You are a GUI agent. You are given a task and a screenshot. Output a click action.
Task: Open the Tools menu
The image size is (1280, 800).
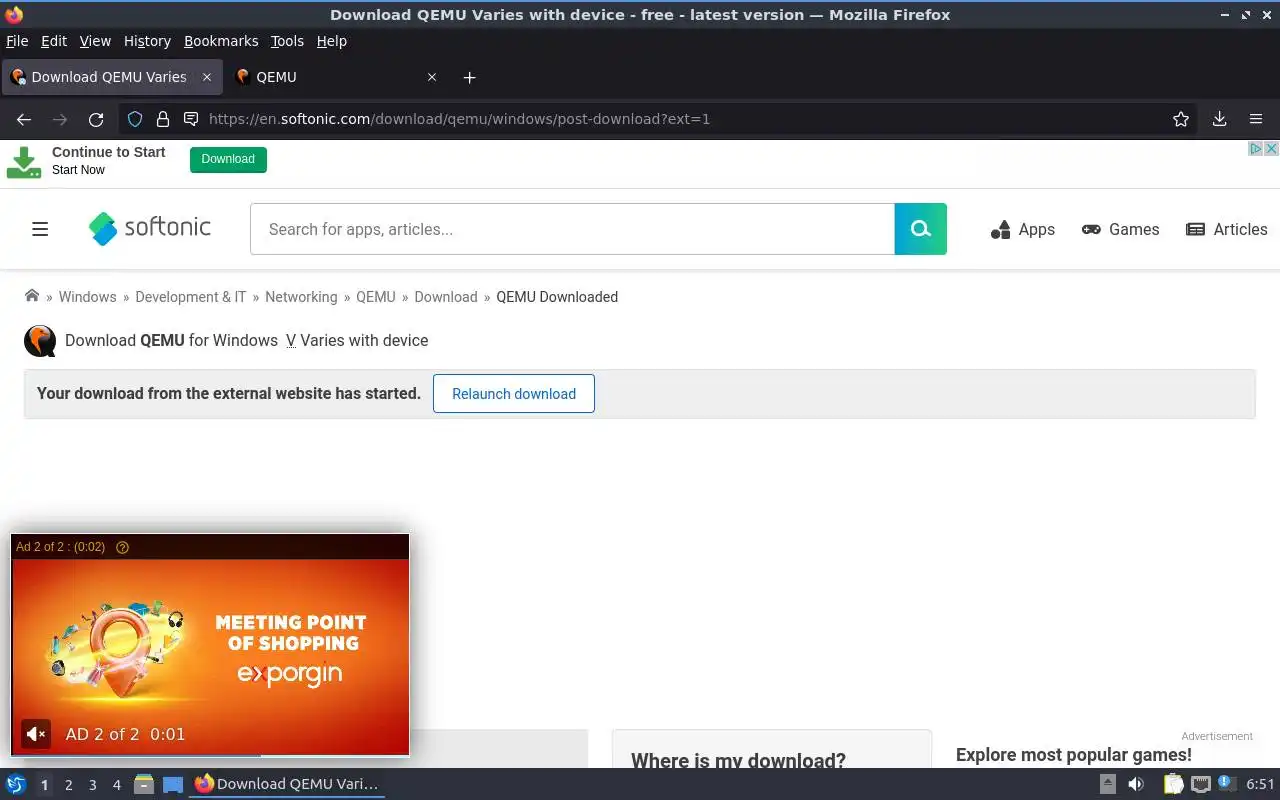click(x=287, y=41)
